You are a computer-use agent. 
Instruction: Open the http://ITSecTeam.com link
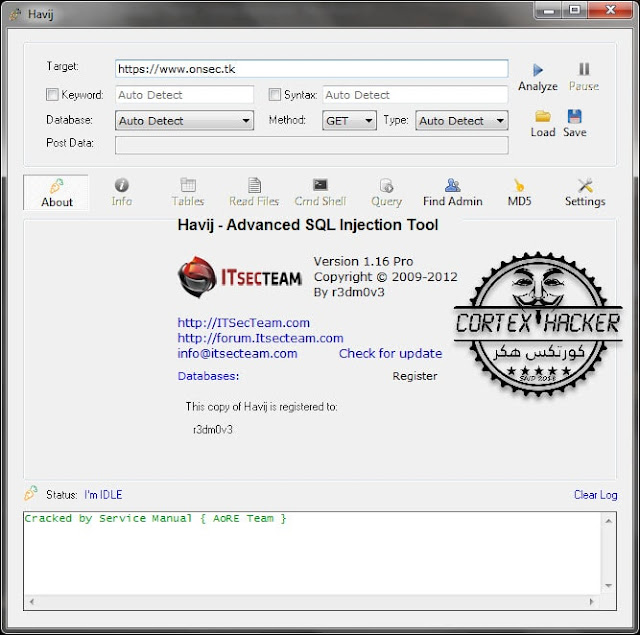click(x=244, y=323)
